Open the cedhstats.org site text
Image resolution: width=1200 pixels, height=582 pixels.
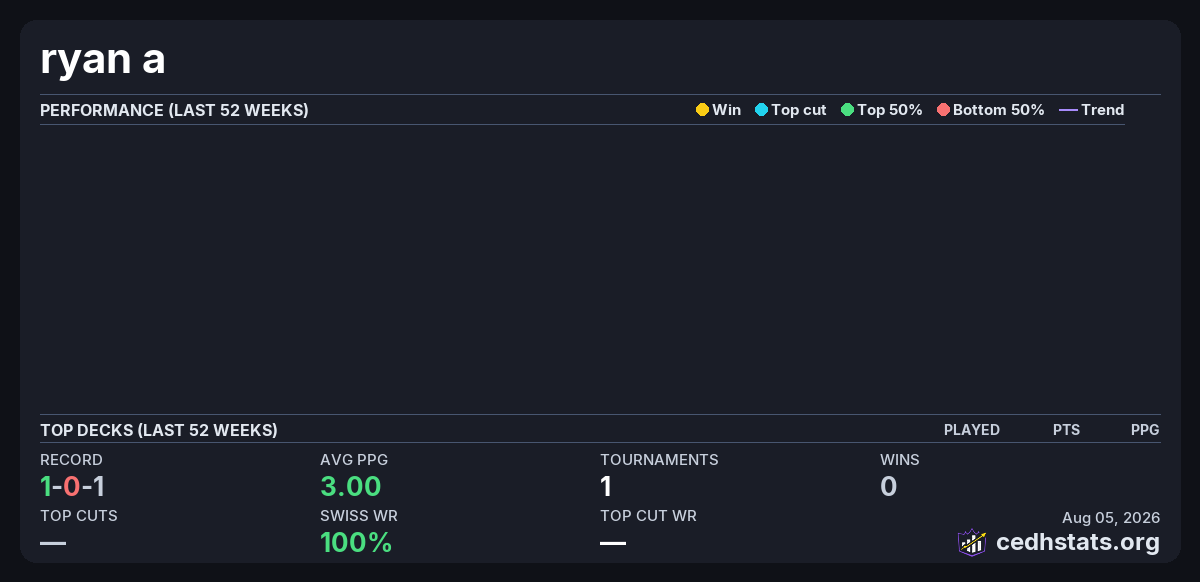coord(1078,543)
